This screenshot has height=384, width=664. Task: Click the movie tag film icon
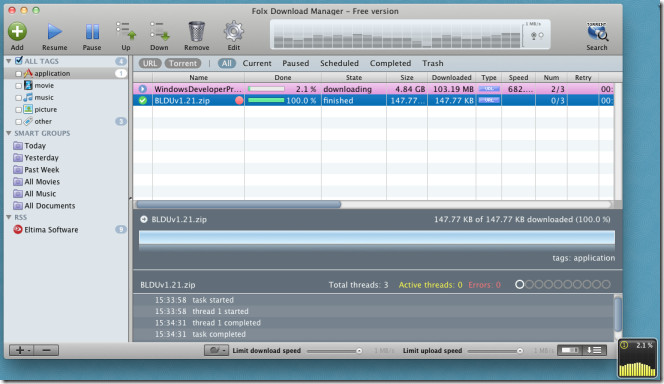tap(28, 85)
